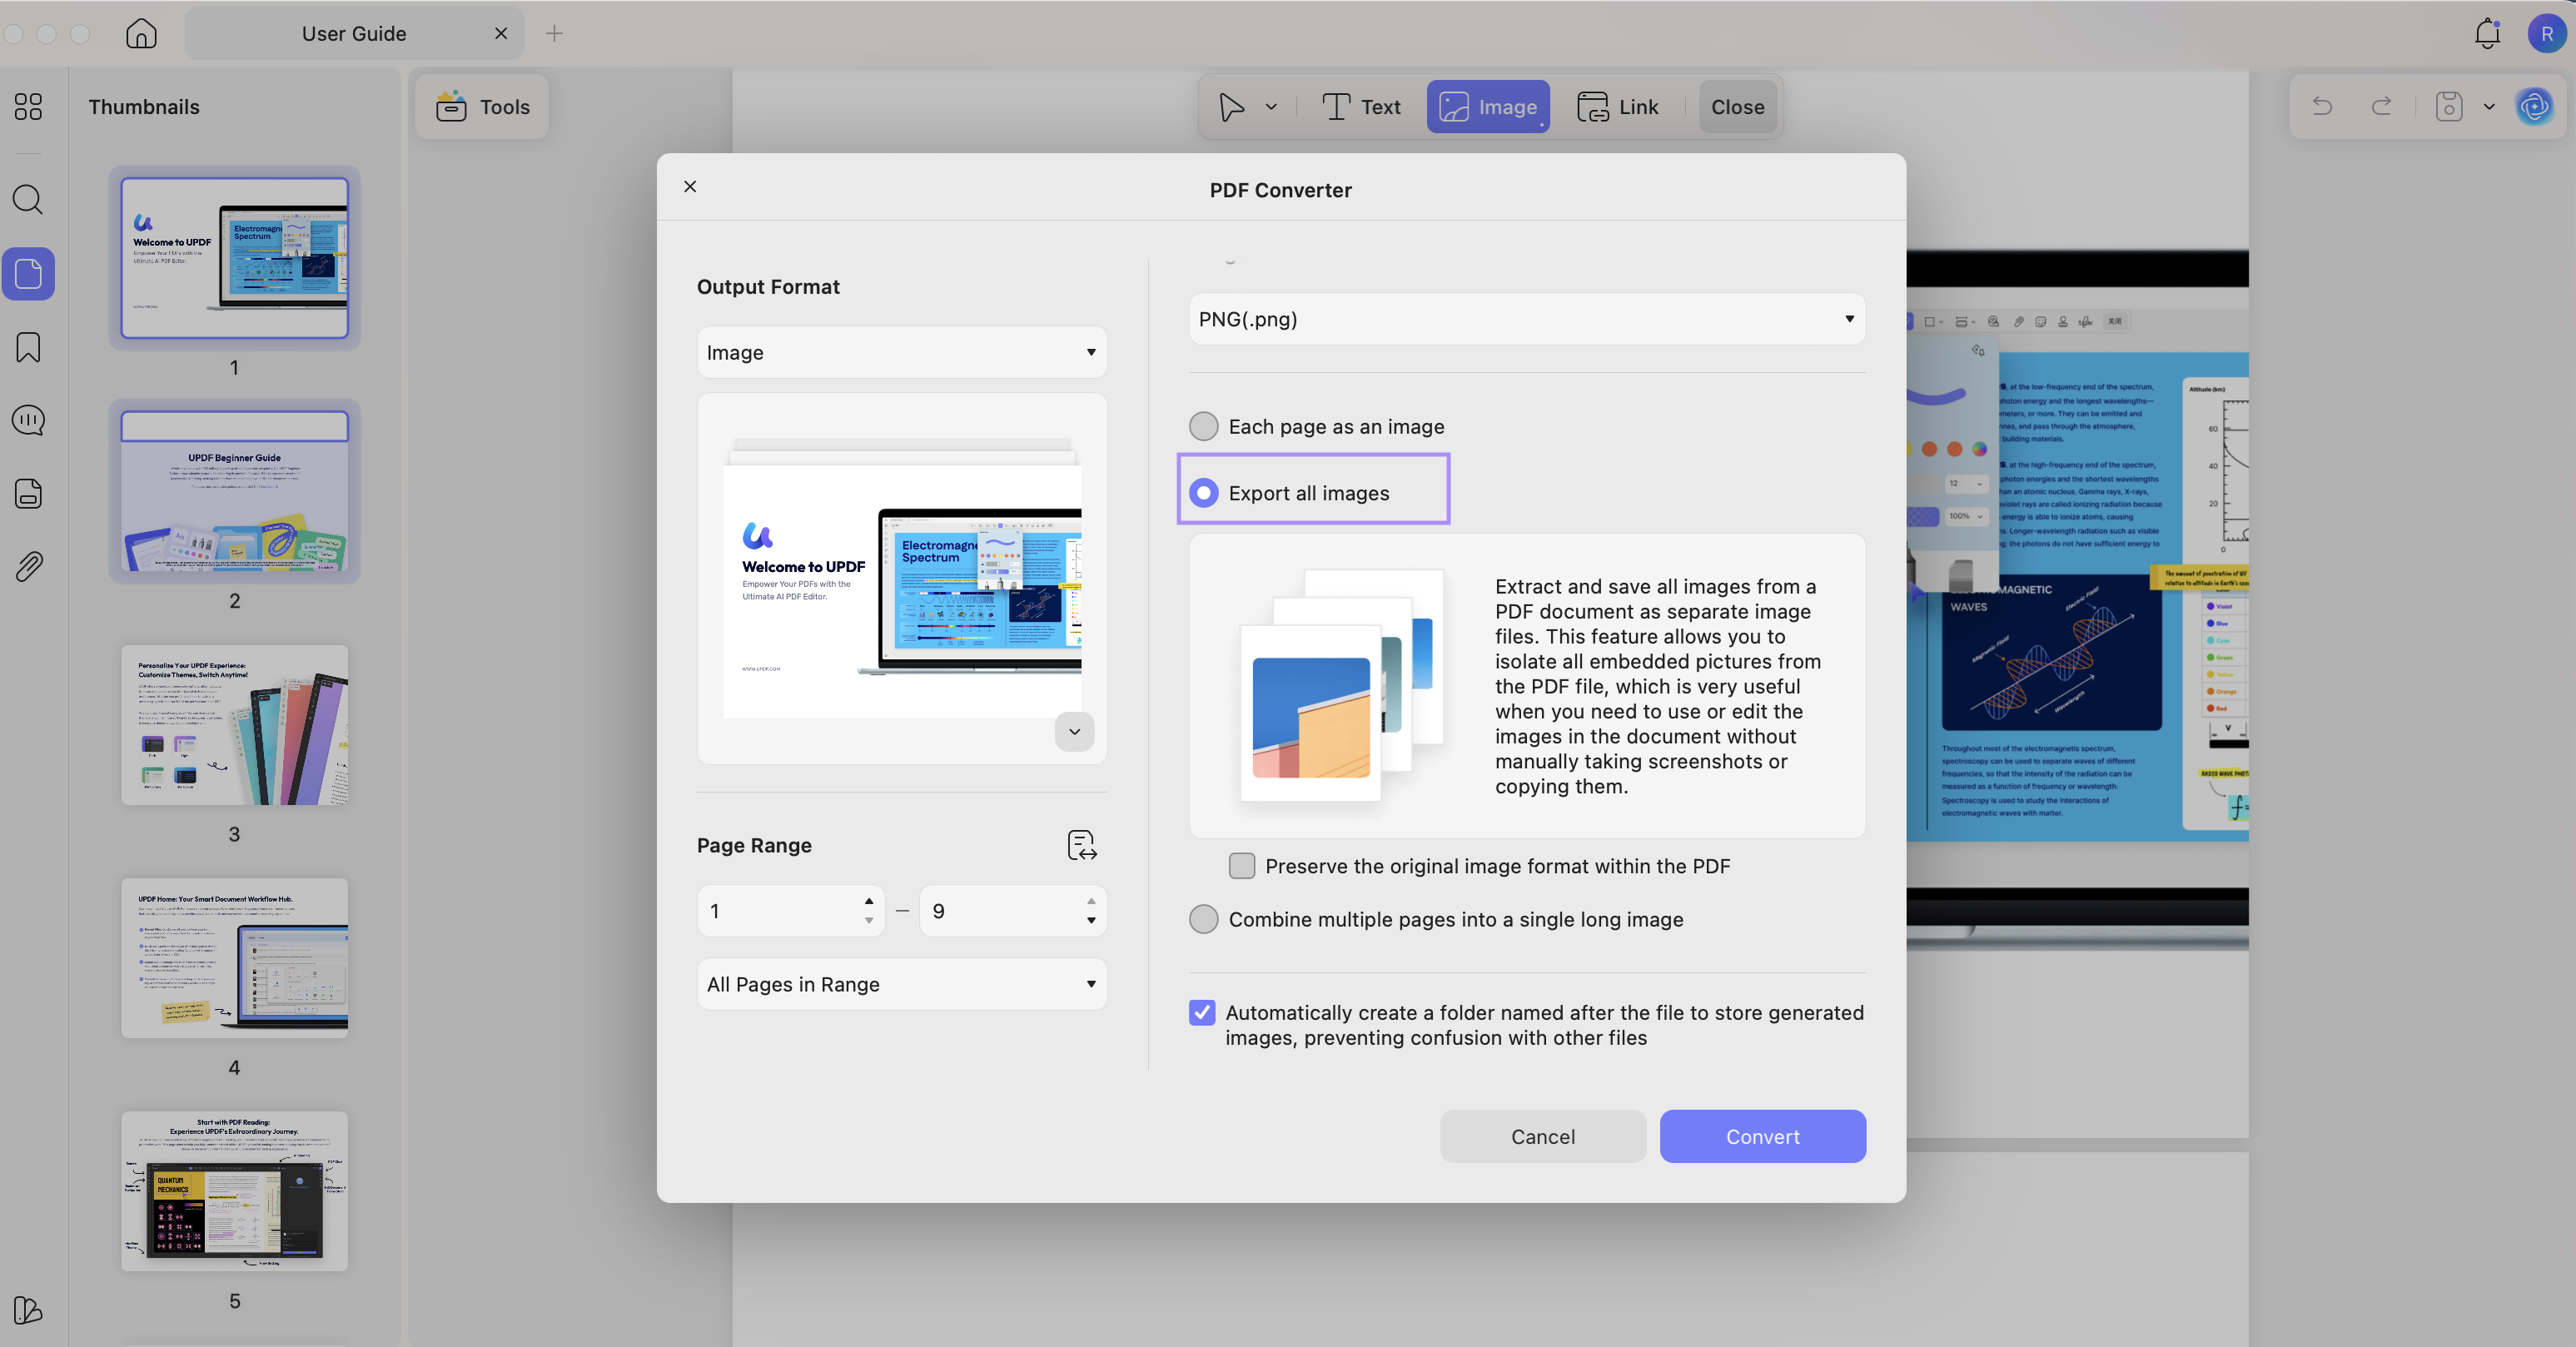Switch to the User Guide tab
The image size is (2576, 1347).
click(353, 33)
